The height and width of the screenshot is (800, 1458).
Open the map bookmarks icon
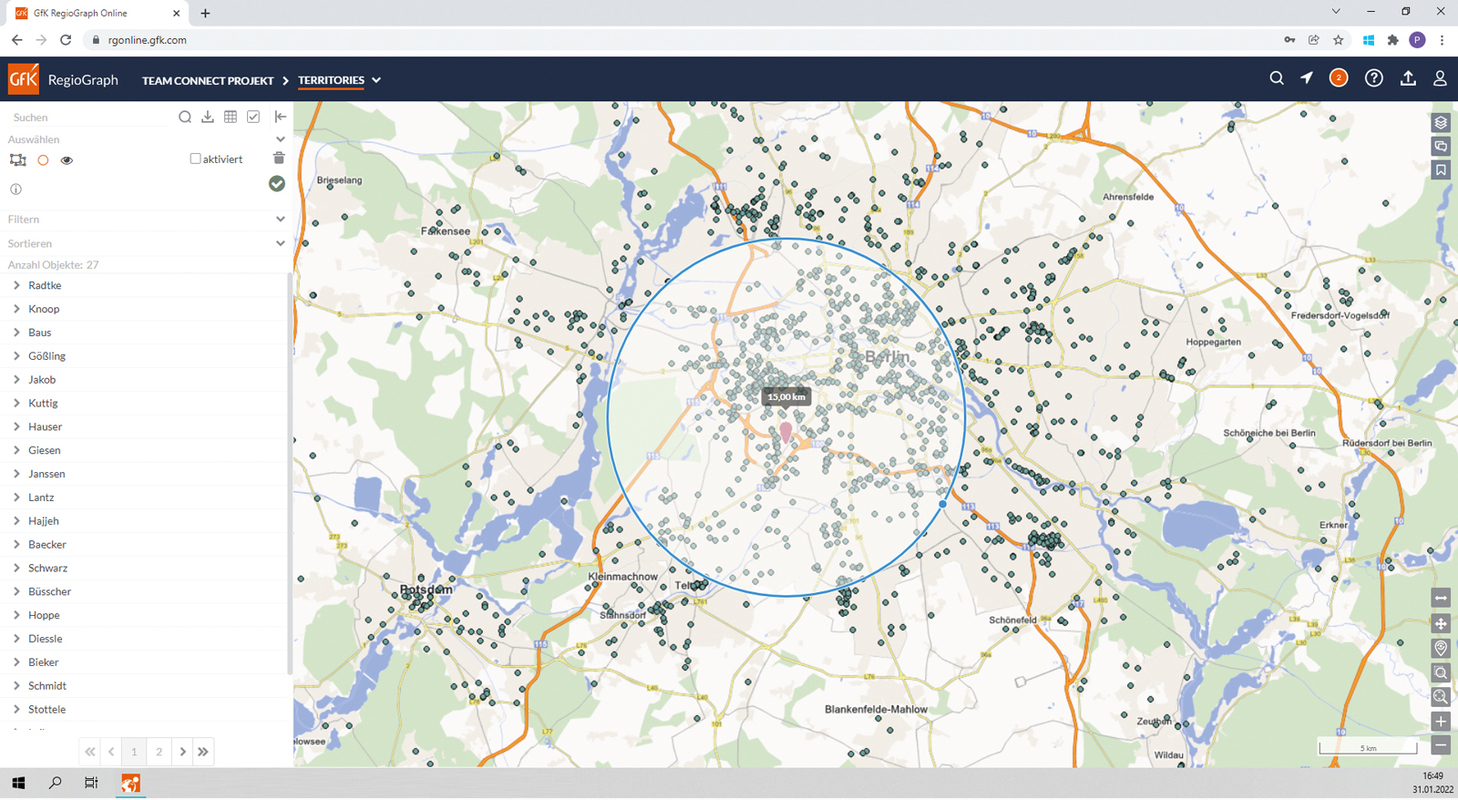pos(1441,170)
